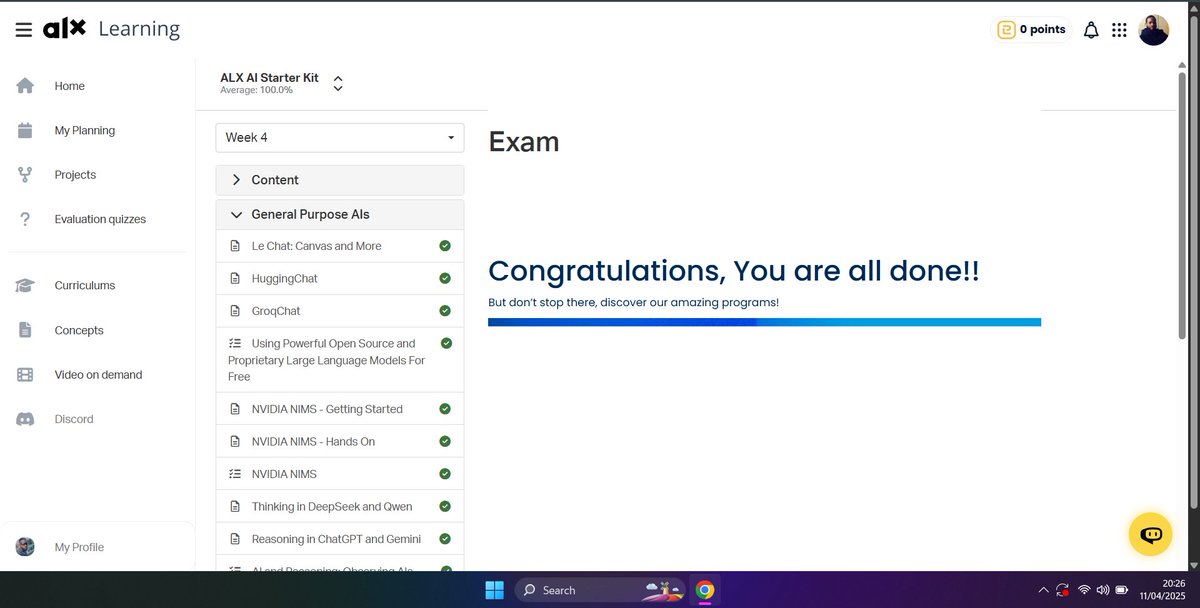Image resolution: width=1200 pixels, height=608 pixels.
Task: Open the yellow chat support button
Action: (x=1150, y=534)
